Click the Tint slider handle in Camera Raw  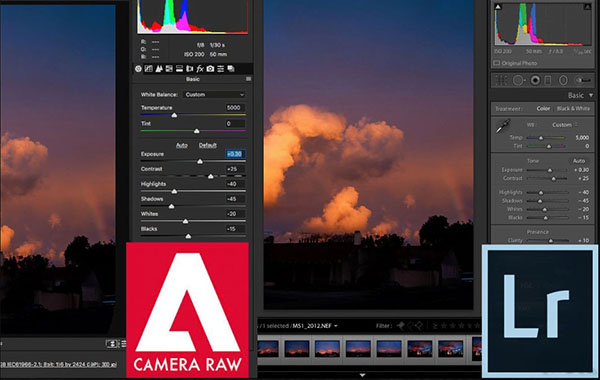click(196, 131)
